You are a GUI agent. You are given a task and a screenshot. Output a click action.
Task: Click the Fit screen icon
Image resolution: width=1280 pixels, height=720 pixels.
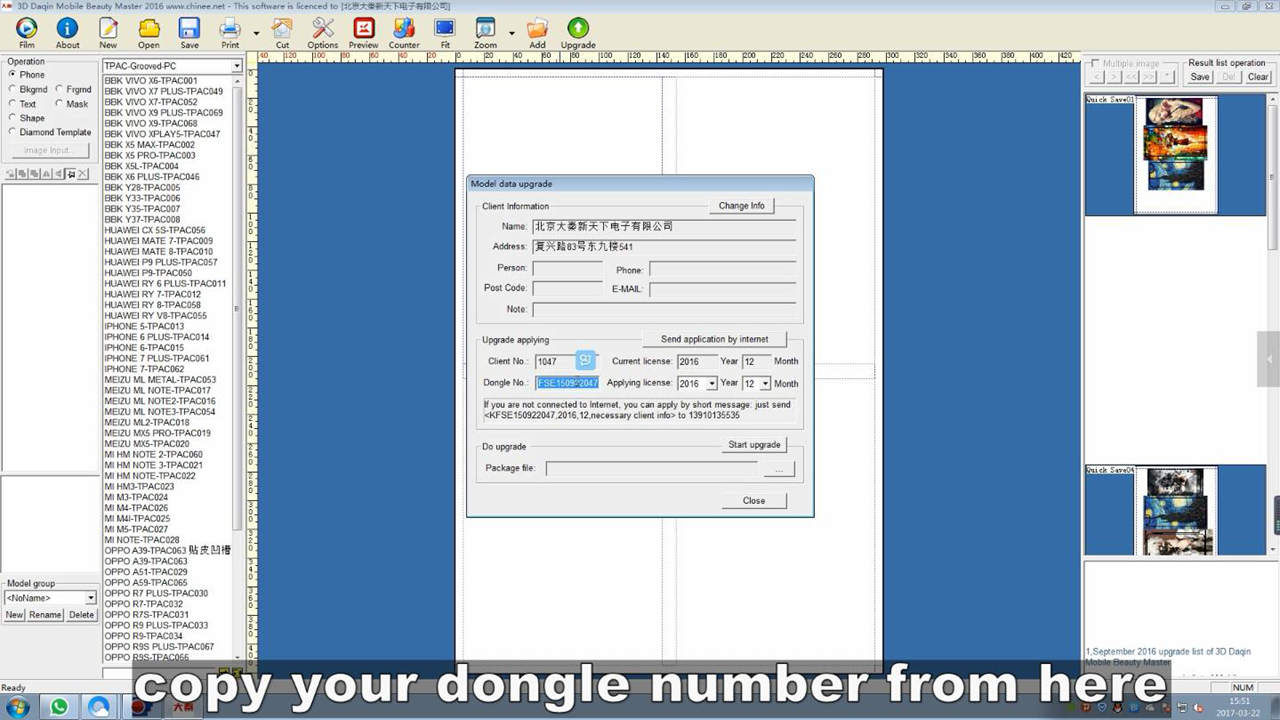[445, 32]
